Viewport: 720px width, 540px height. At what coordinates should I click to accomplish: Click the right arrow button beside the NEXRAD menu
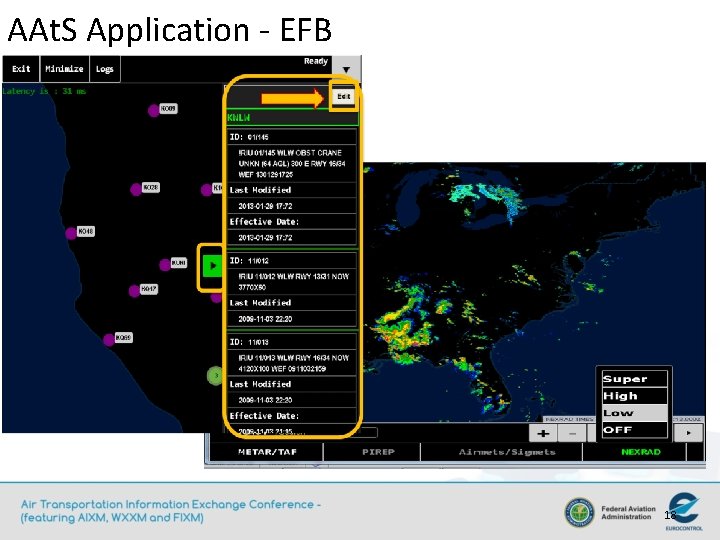click(x=688, y=433)
